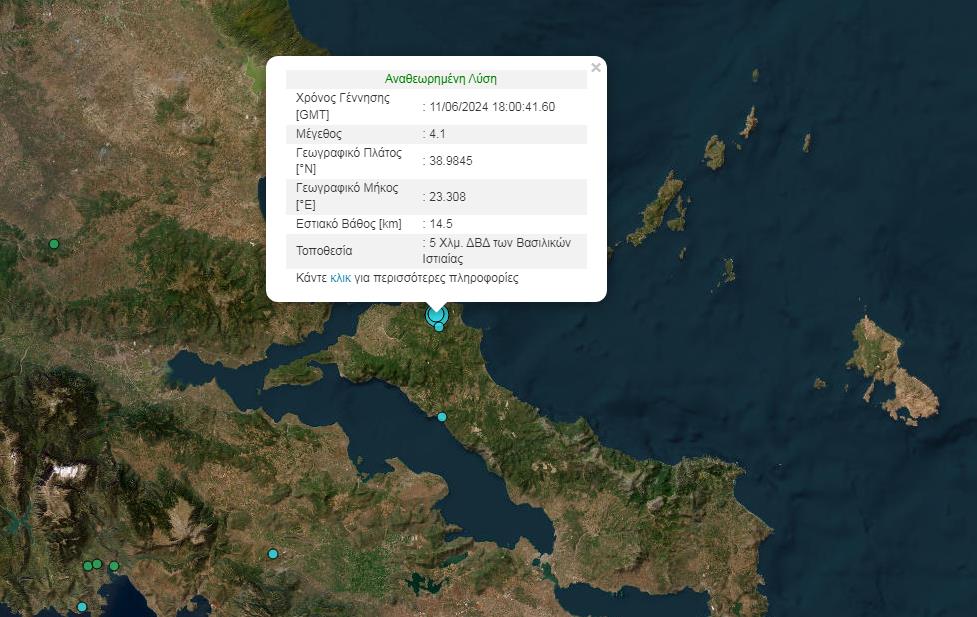
Task: Click the cyan marker on Evia's western coast
Action: click(x=441, y=416)
